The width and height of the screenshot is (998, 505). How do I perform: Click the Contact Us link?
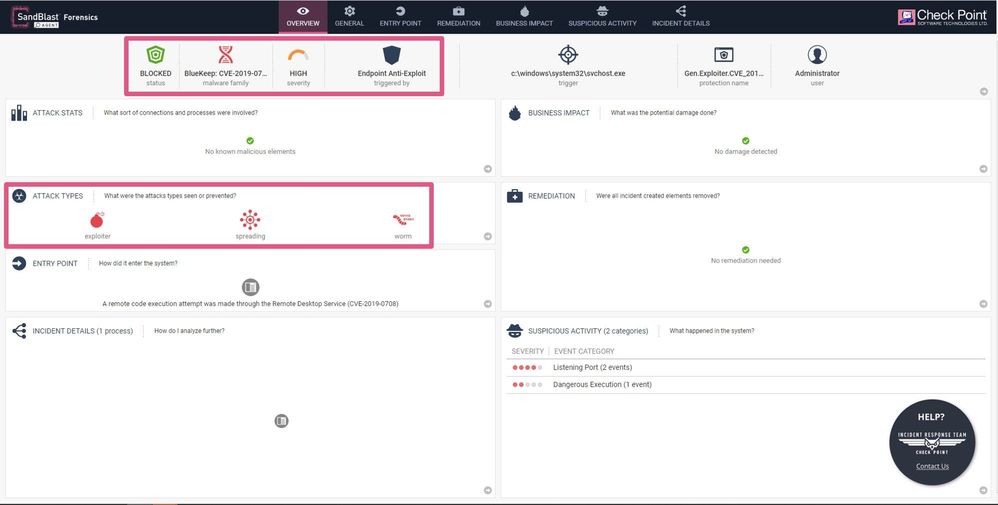pos(932,466)
